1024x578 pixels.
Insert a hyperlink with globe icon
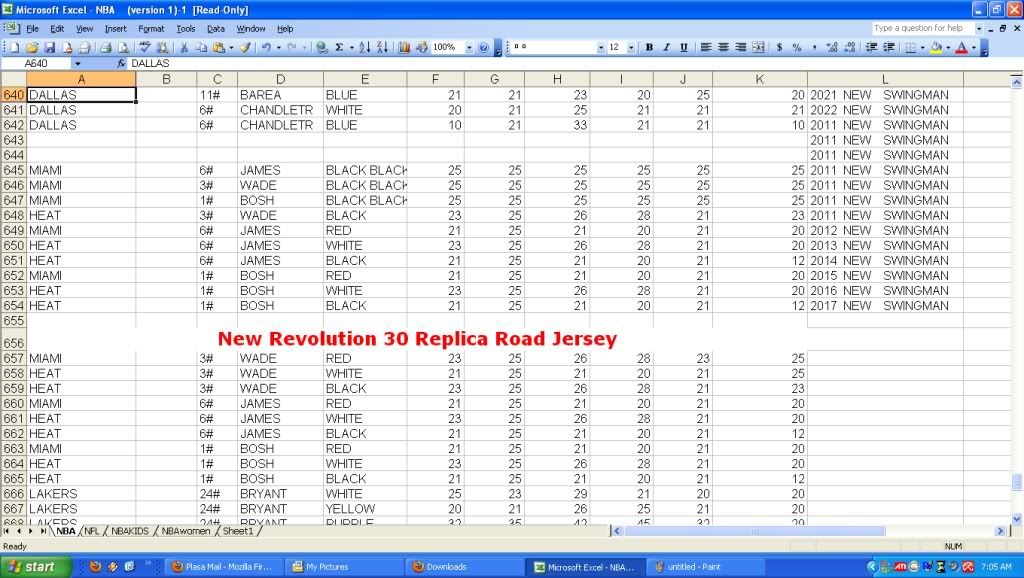tap(321, 47)
